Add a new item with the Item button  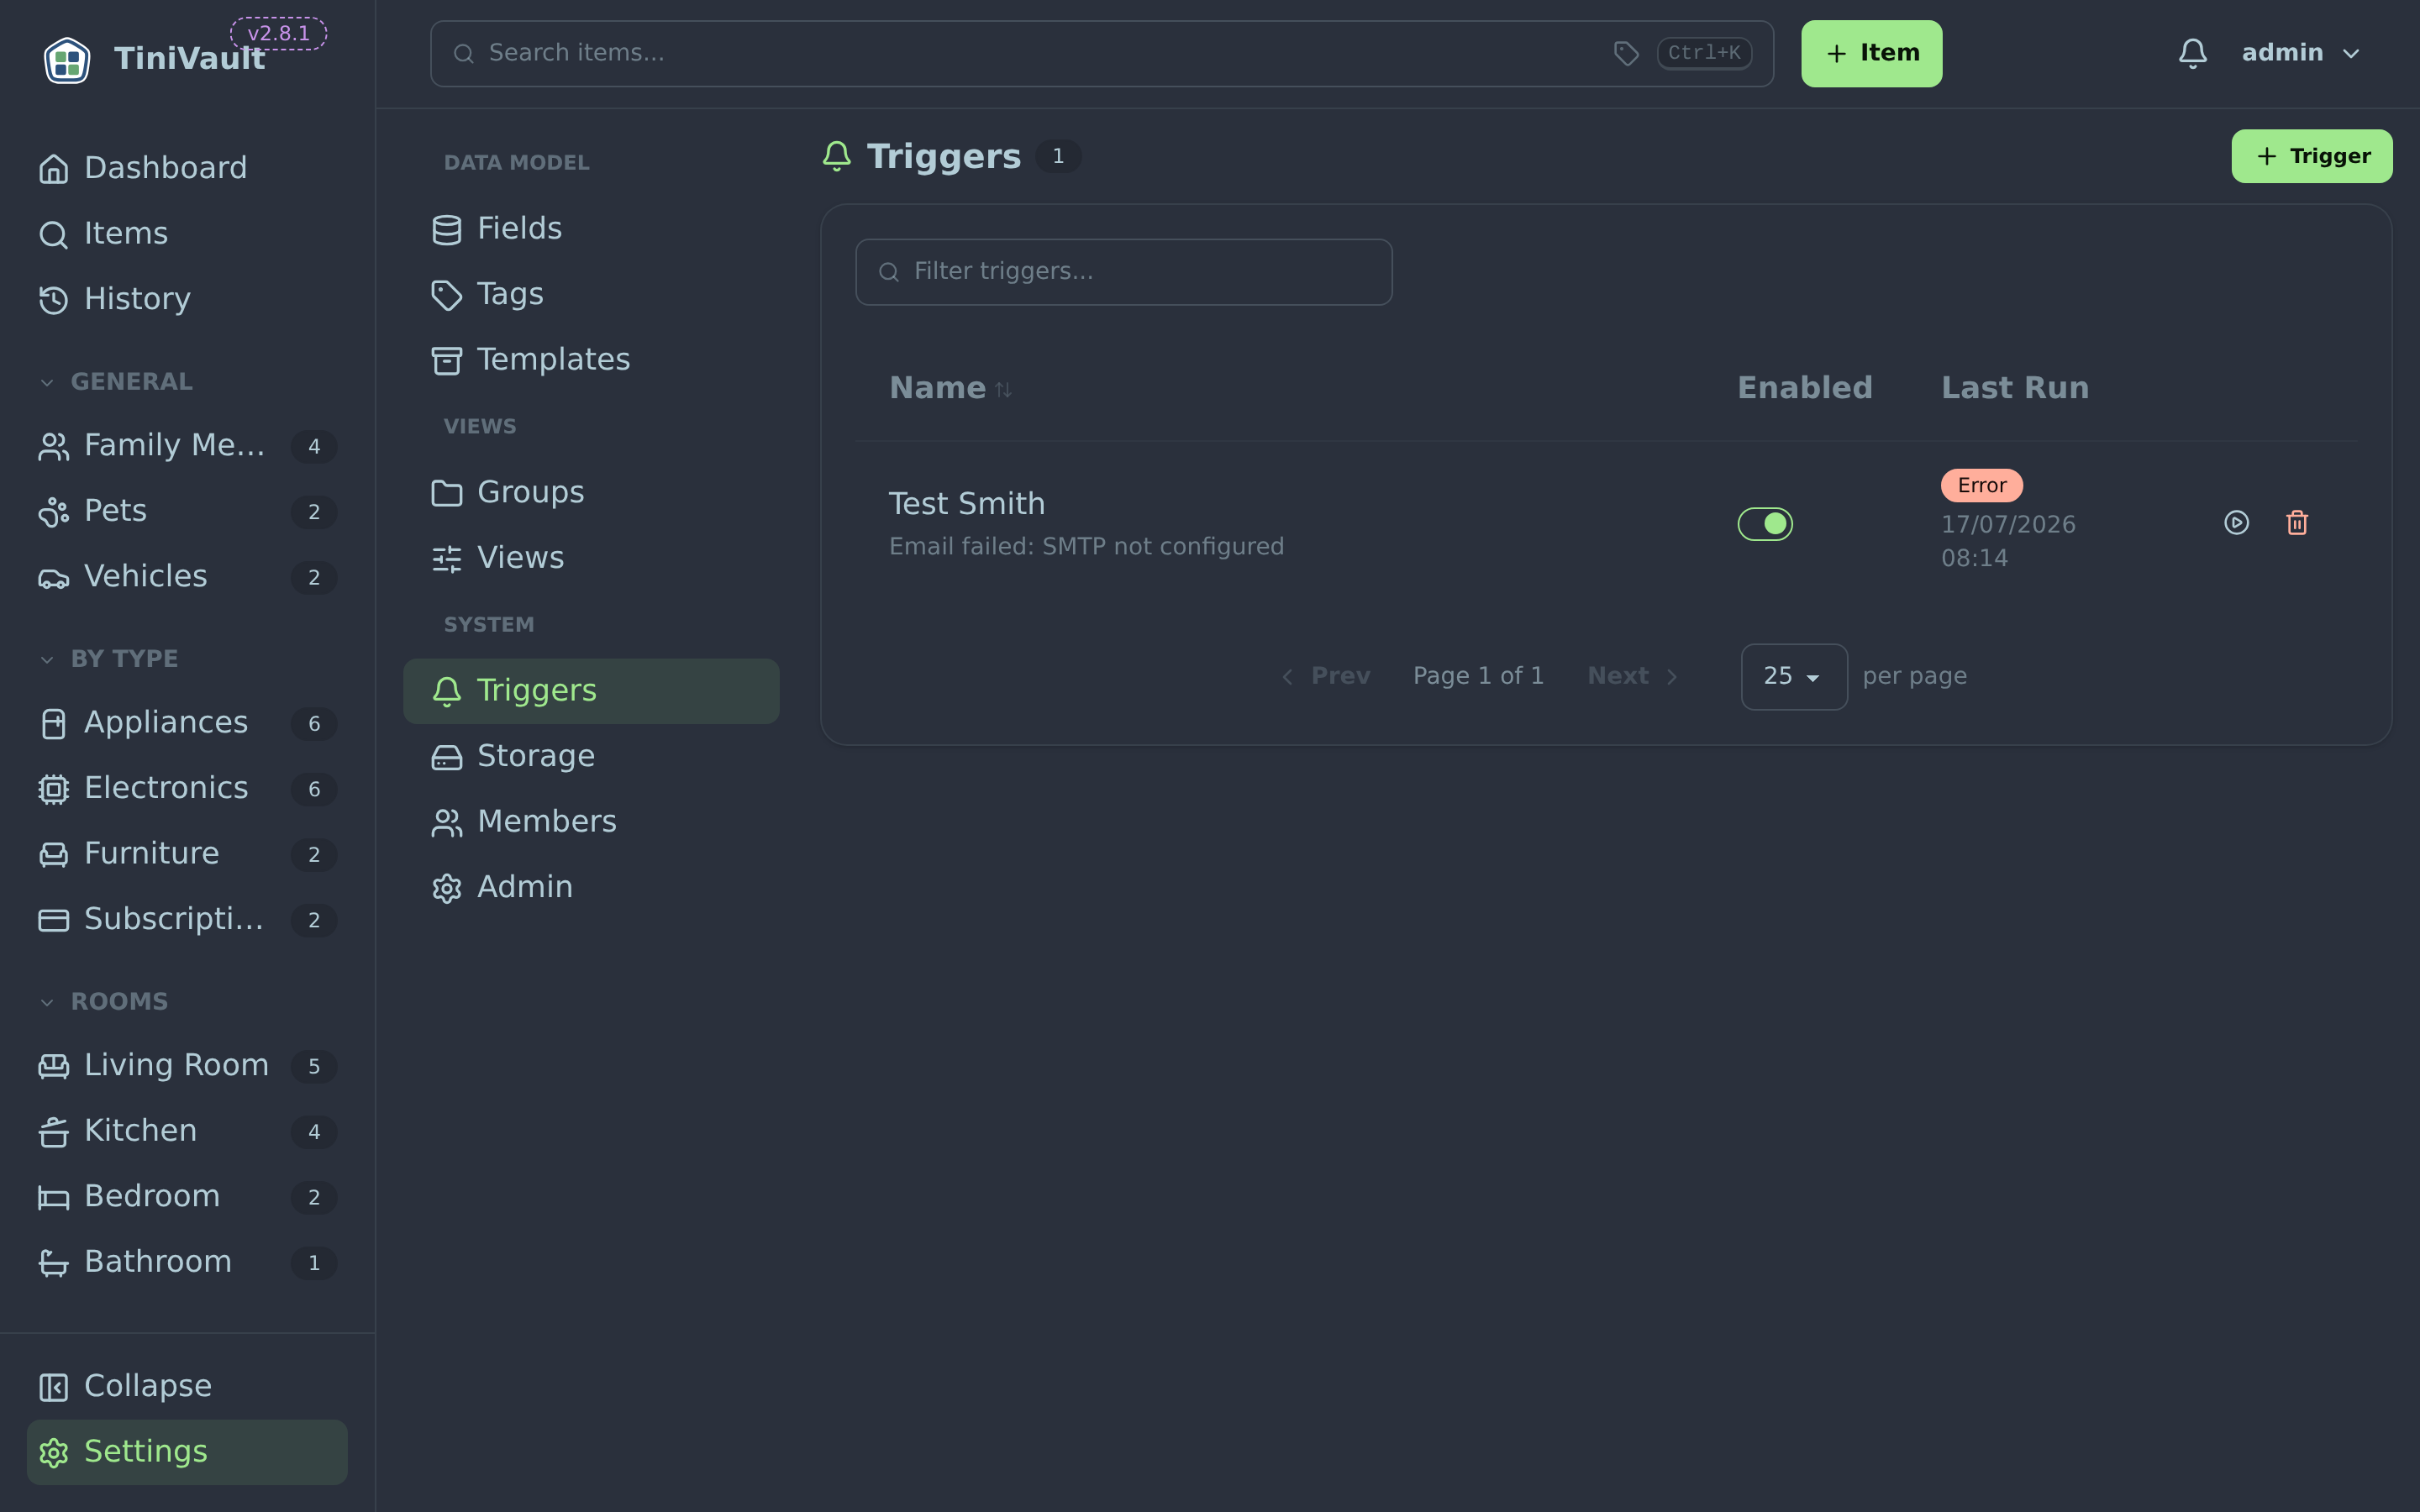(1871, 53)
